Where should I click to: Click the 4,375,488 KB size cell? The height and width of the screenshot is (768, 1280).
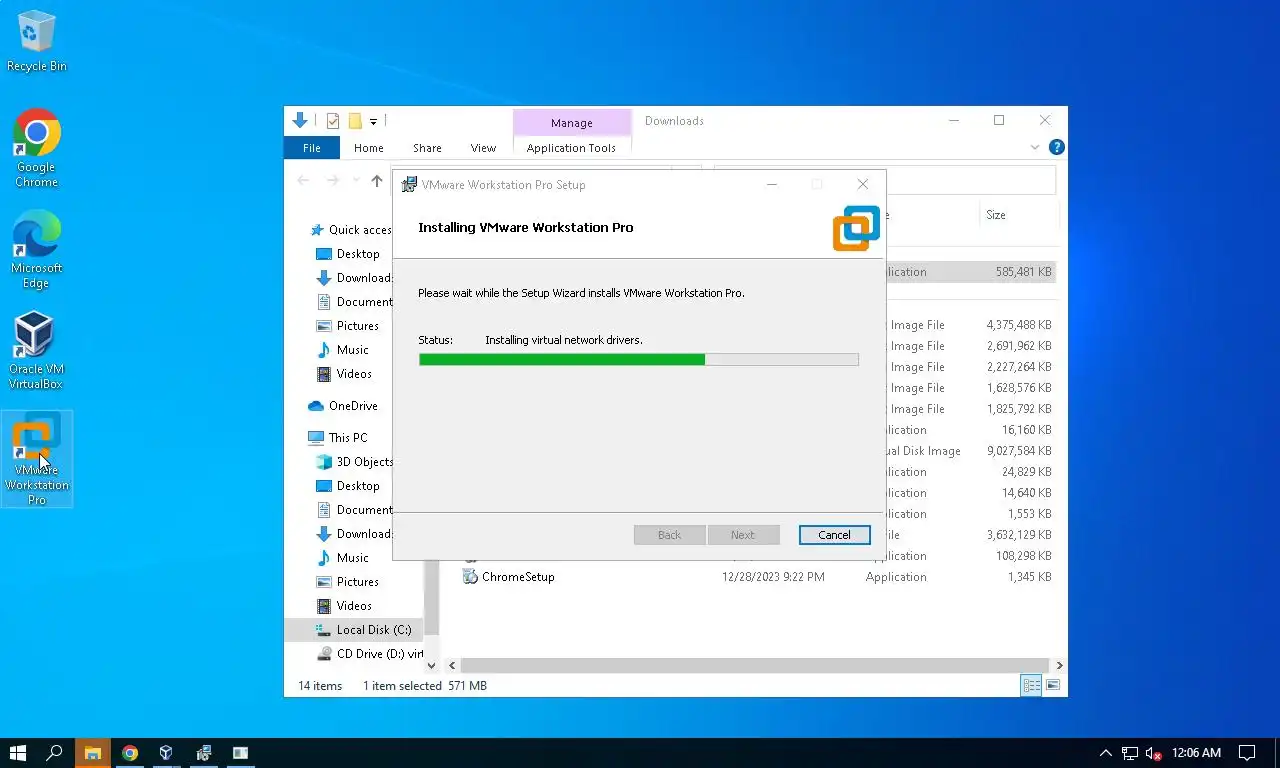click(1019, 325)
